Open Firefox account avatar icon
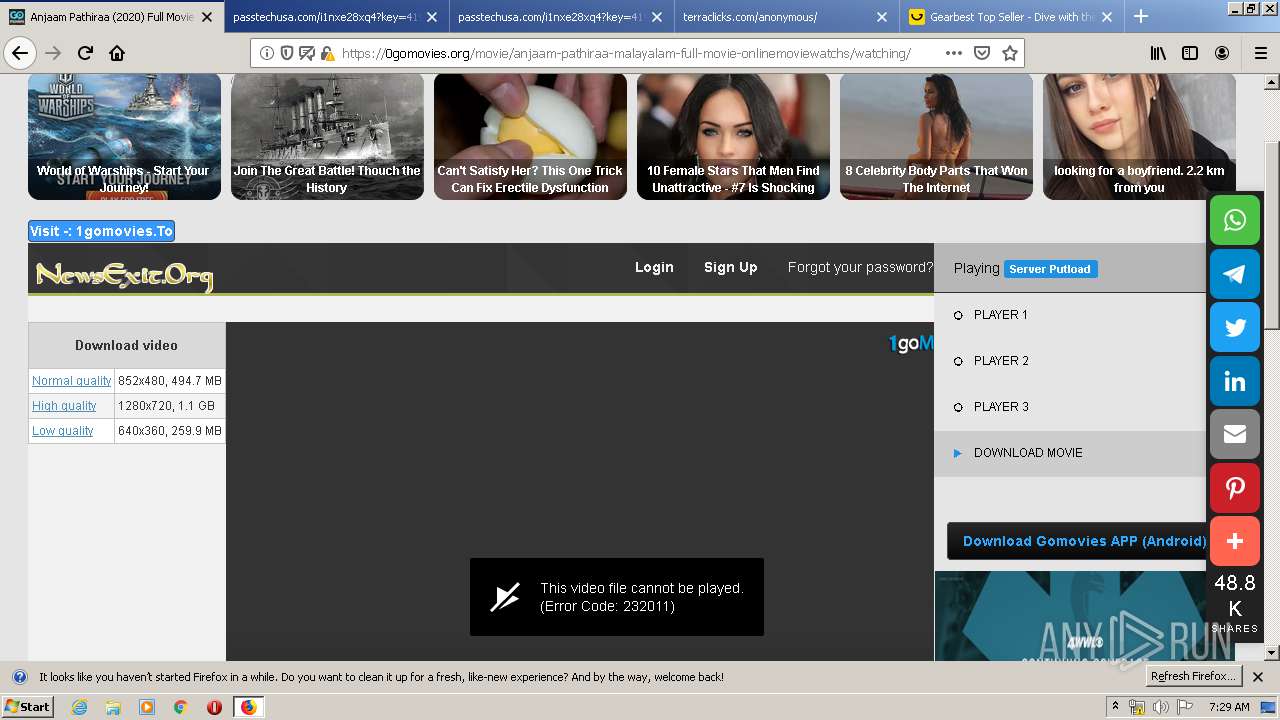 coord(1222,53)
